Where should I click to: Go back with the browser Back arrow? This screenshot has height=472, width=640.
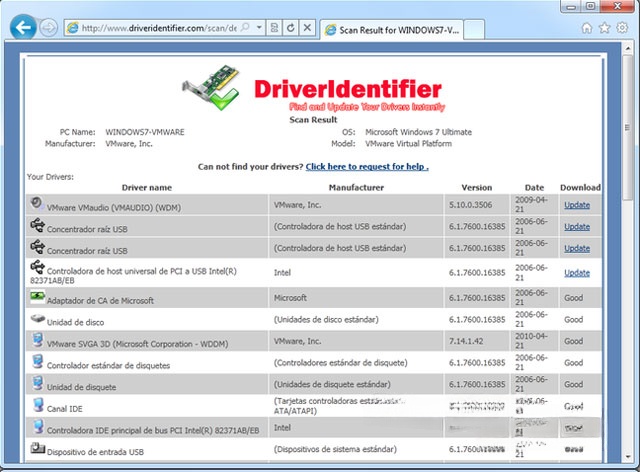23,28
